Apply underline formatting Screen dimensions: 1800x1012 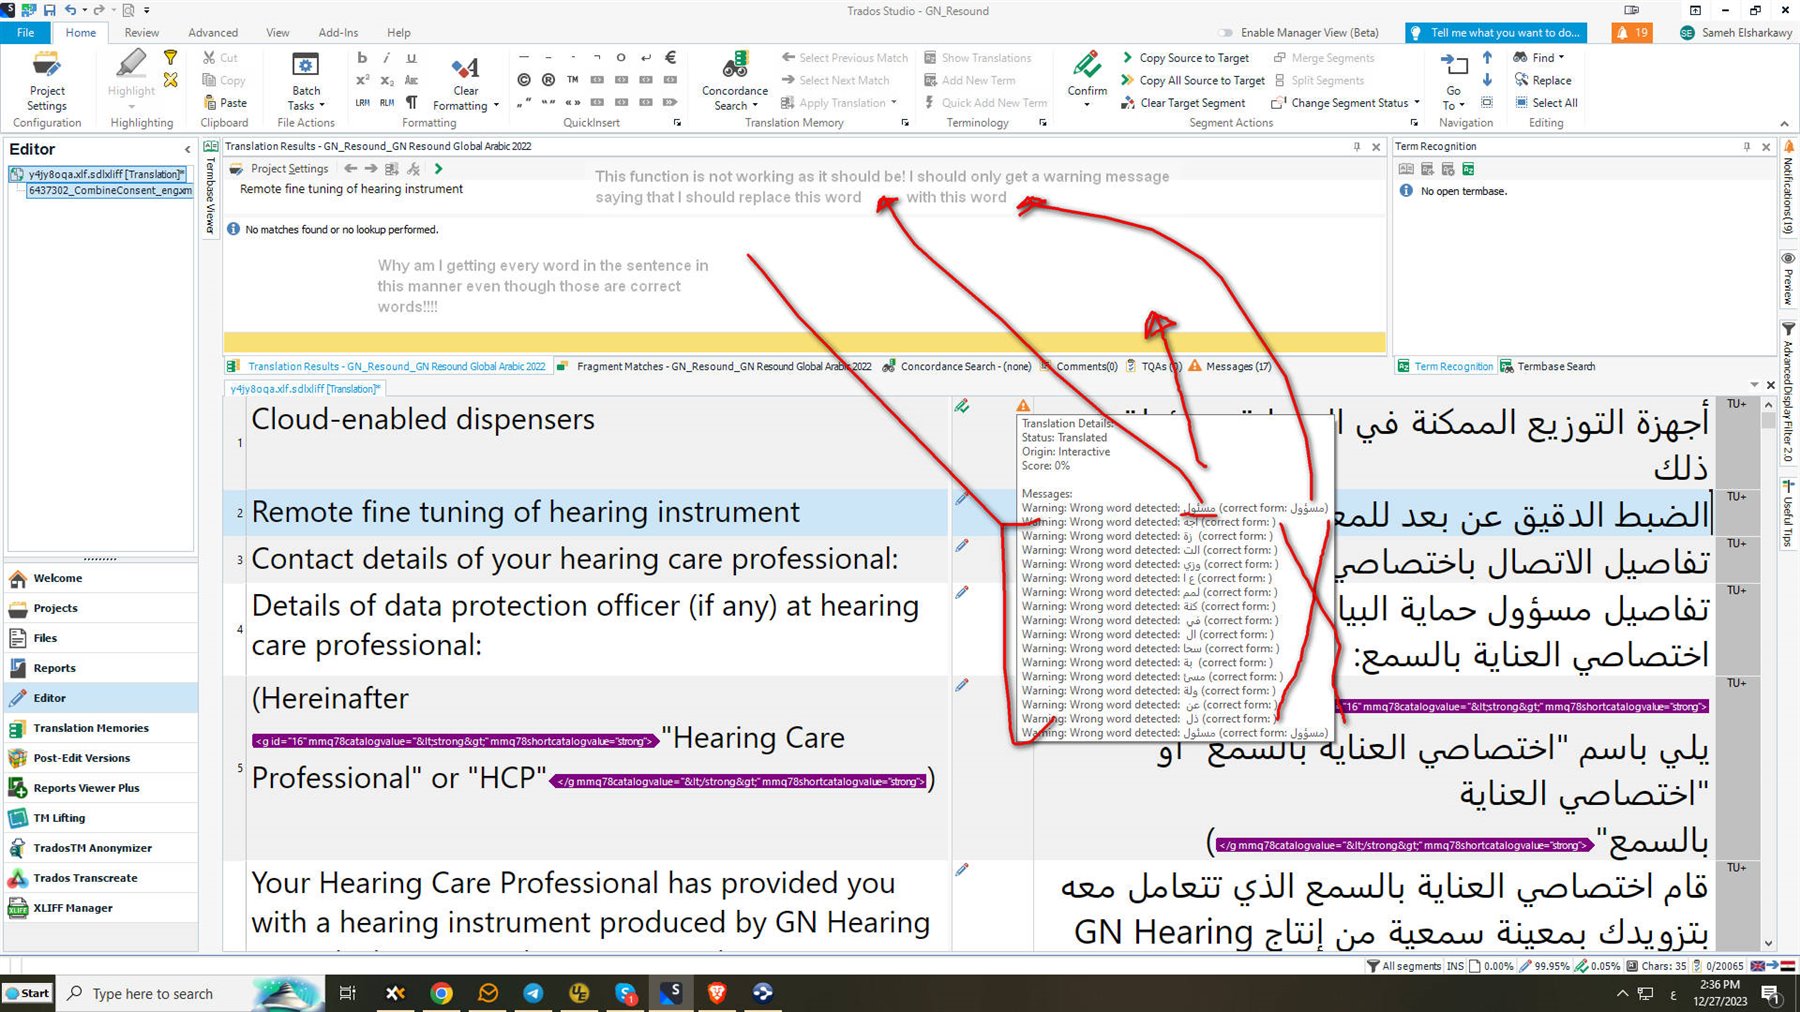[411, 58]
